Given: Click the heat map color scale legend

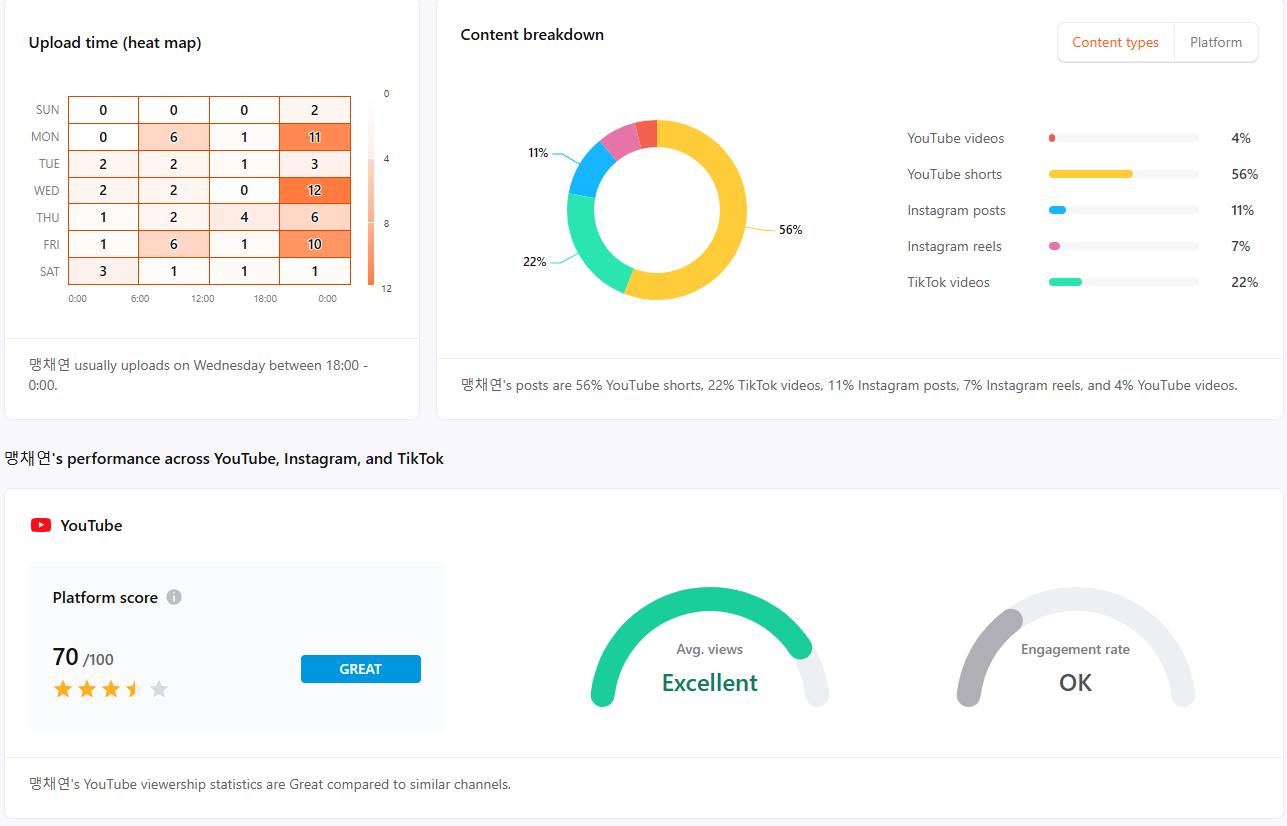Looking at the screenshot, I should 370,190.
